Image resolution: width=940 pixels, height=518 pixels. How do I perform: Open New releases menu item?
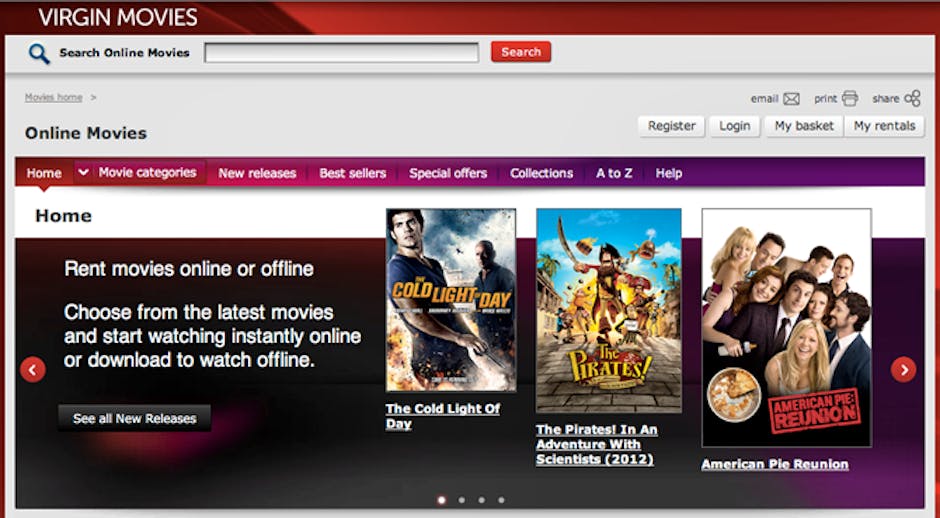(257, 173)
